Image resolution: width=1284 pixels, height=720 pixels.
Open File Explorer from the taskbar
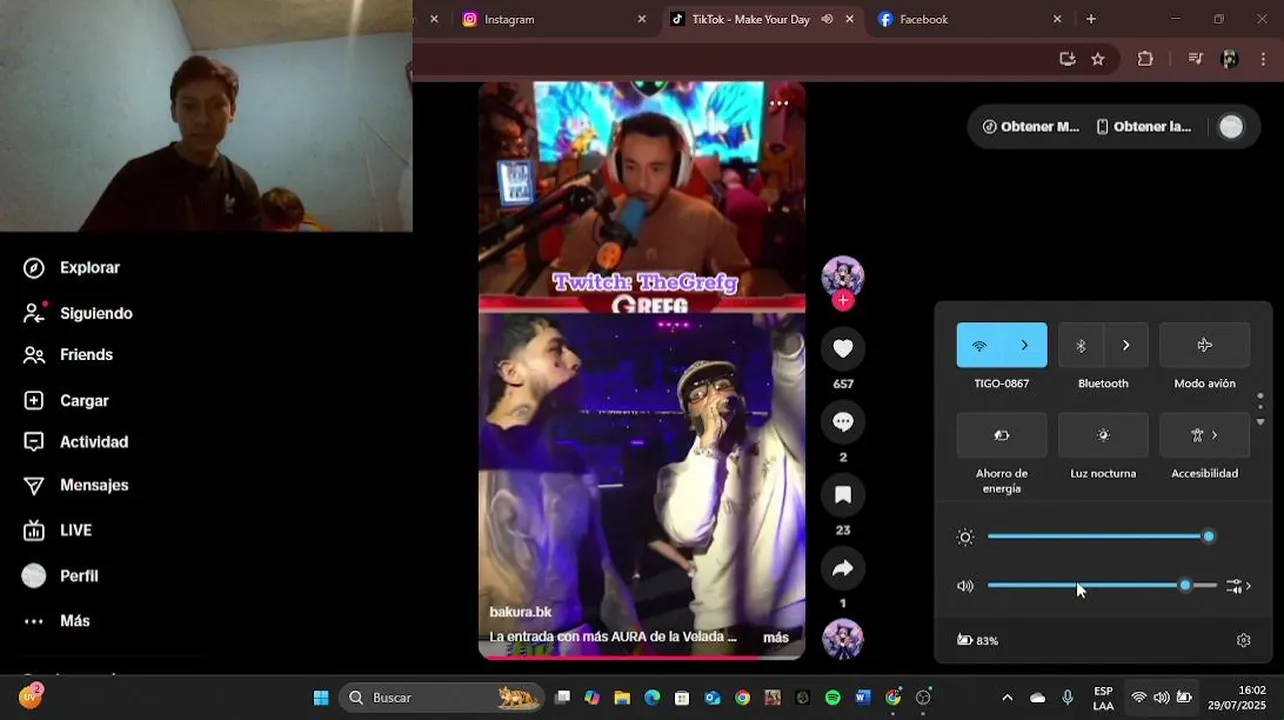(622, 698)
